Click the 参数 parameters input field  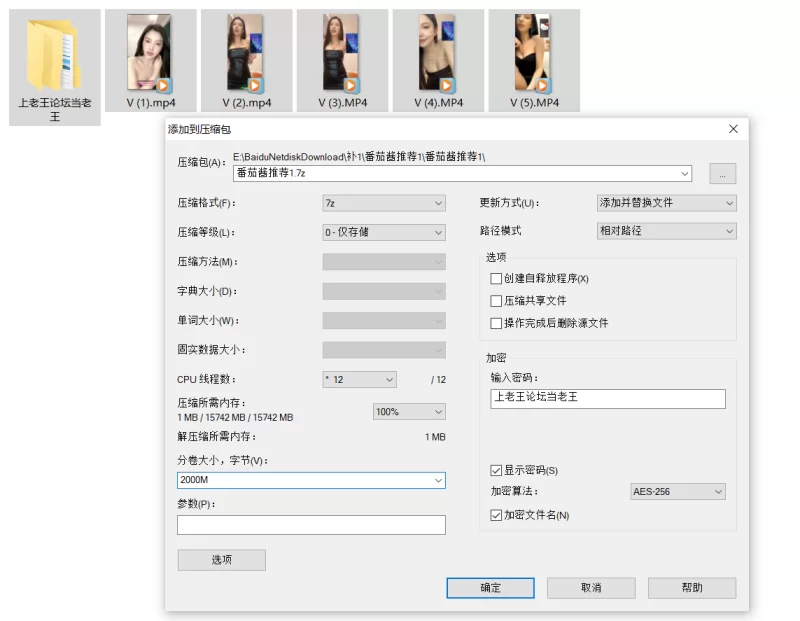311,525
